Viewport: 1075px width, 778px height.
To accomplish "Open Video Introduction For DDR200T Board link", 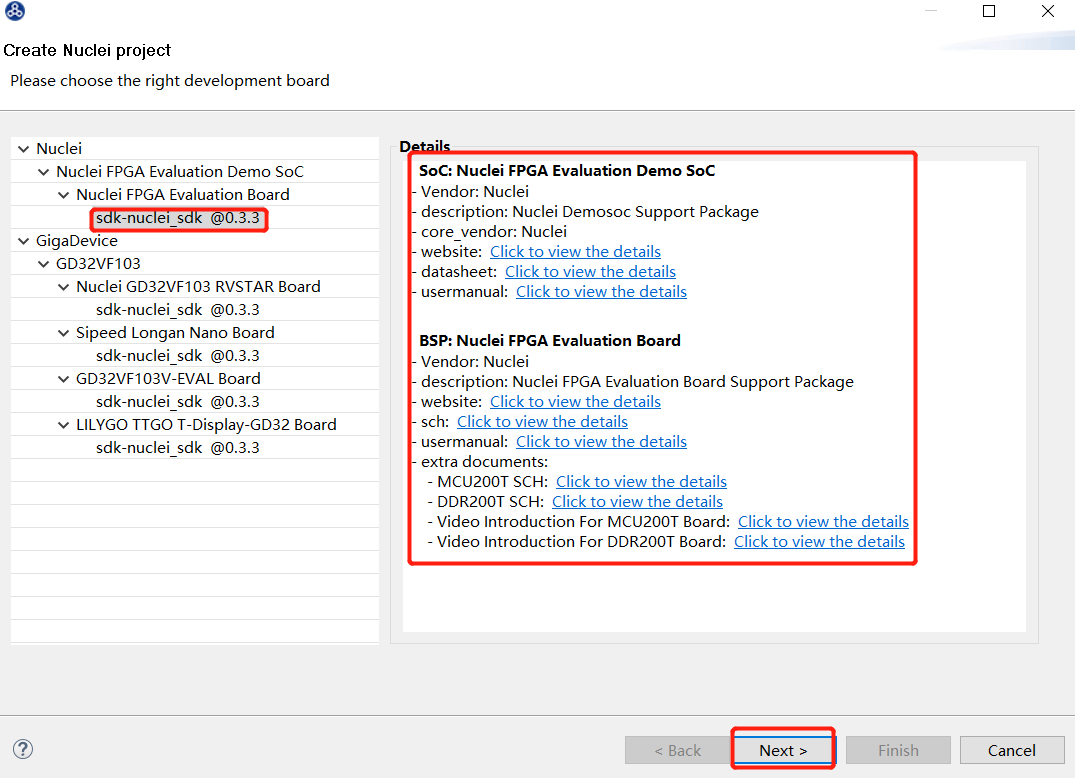I will (819, 542).
